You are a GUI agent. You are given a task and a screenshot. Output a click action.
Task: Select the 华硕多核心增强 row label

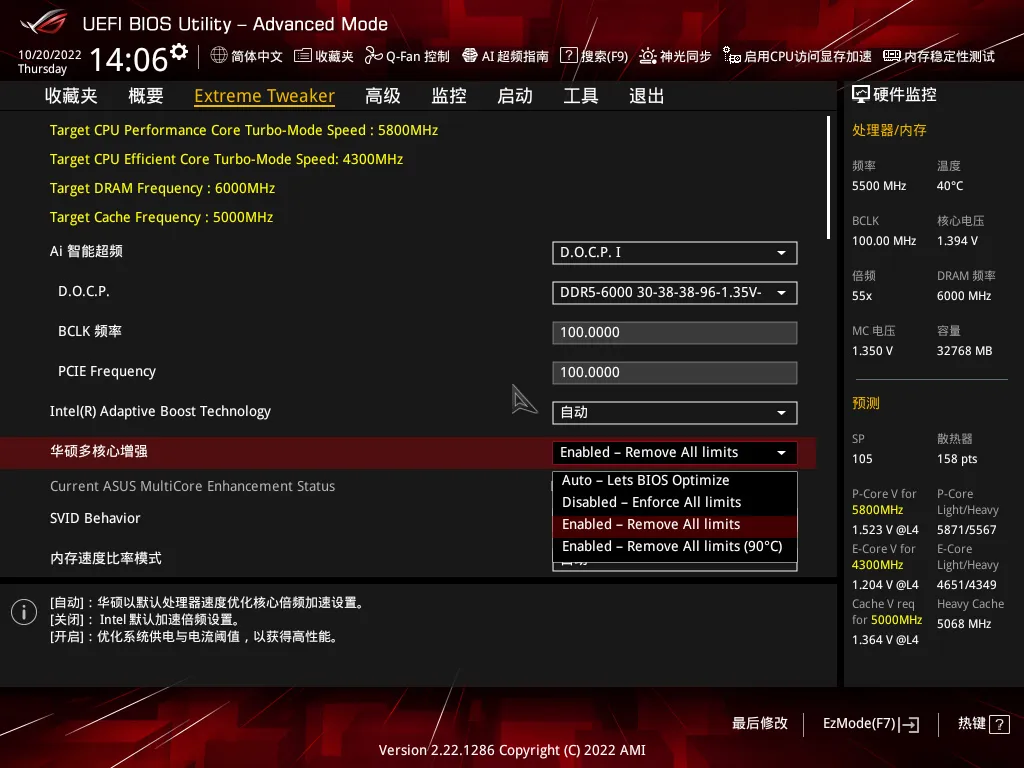pos(99,451)
